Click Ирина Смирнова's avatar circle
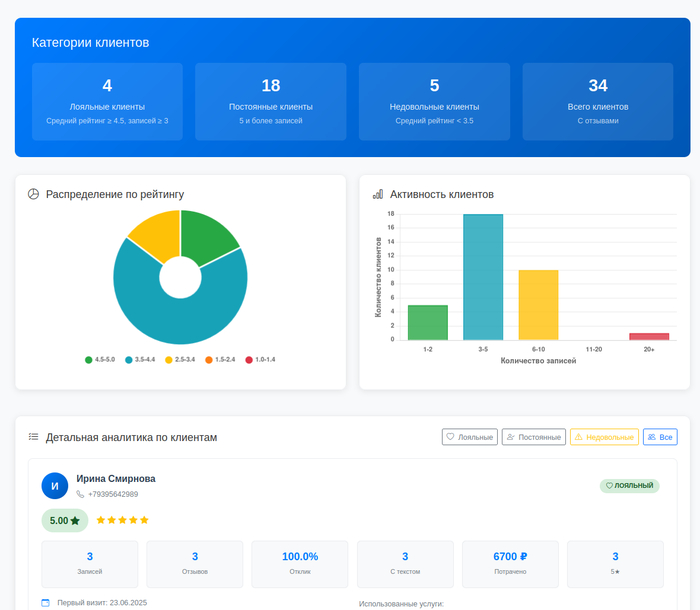700x610 pixels. click(55, 486)
